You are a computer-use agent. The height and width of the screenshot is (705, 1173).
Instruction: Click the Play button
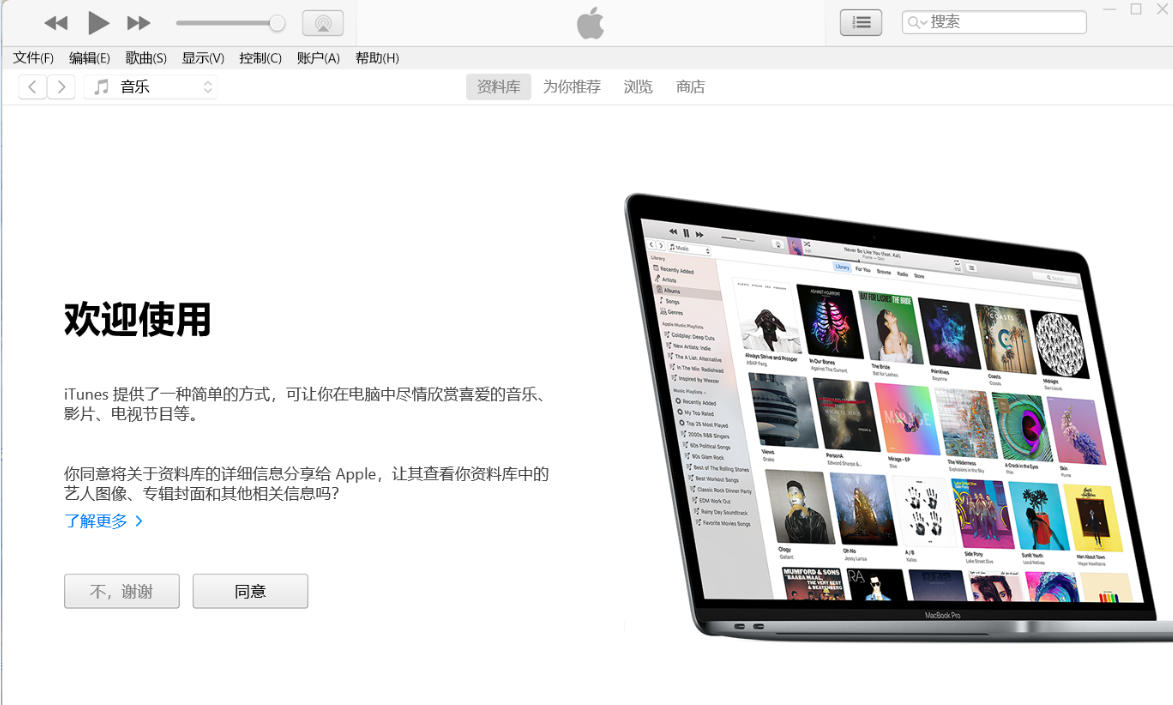tap(97, 22)
